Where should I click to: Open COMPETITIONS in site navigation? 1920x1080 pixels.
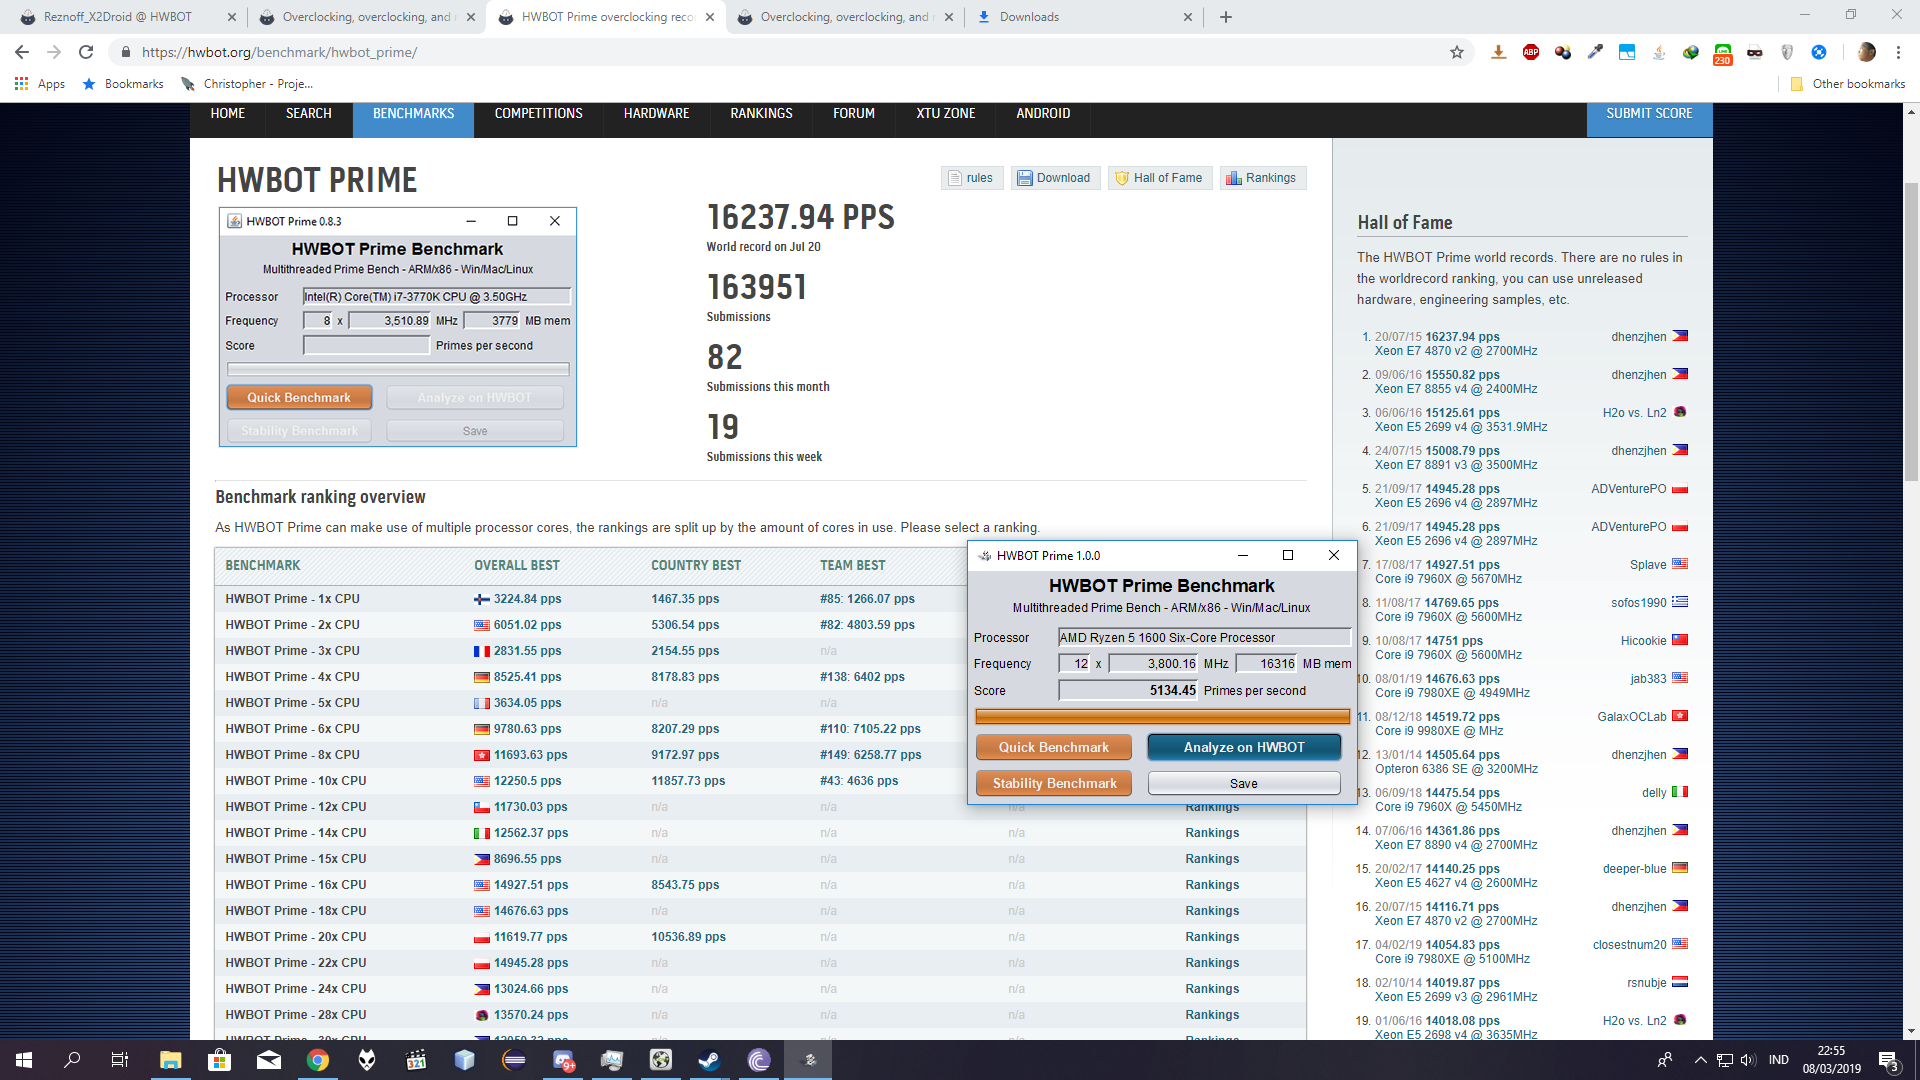point(538,114)
